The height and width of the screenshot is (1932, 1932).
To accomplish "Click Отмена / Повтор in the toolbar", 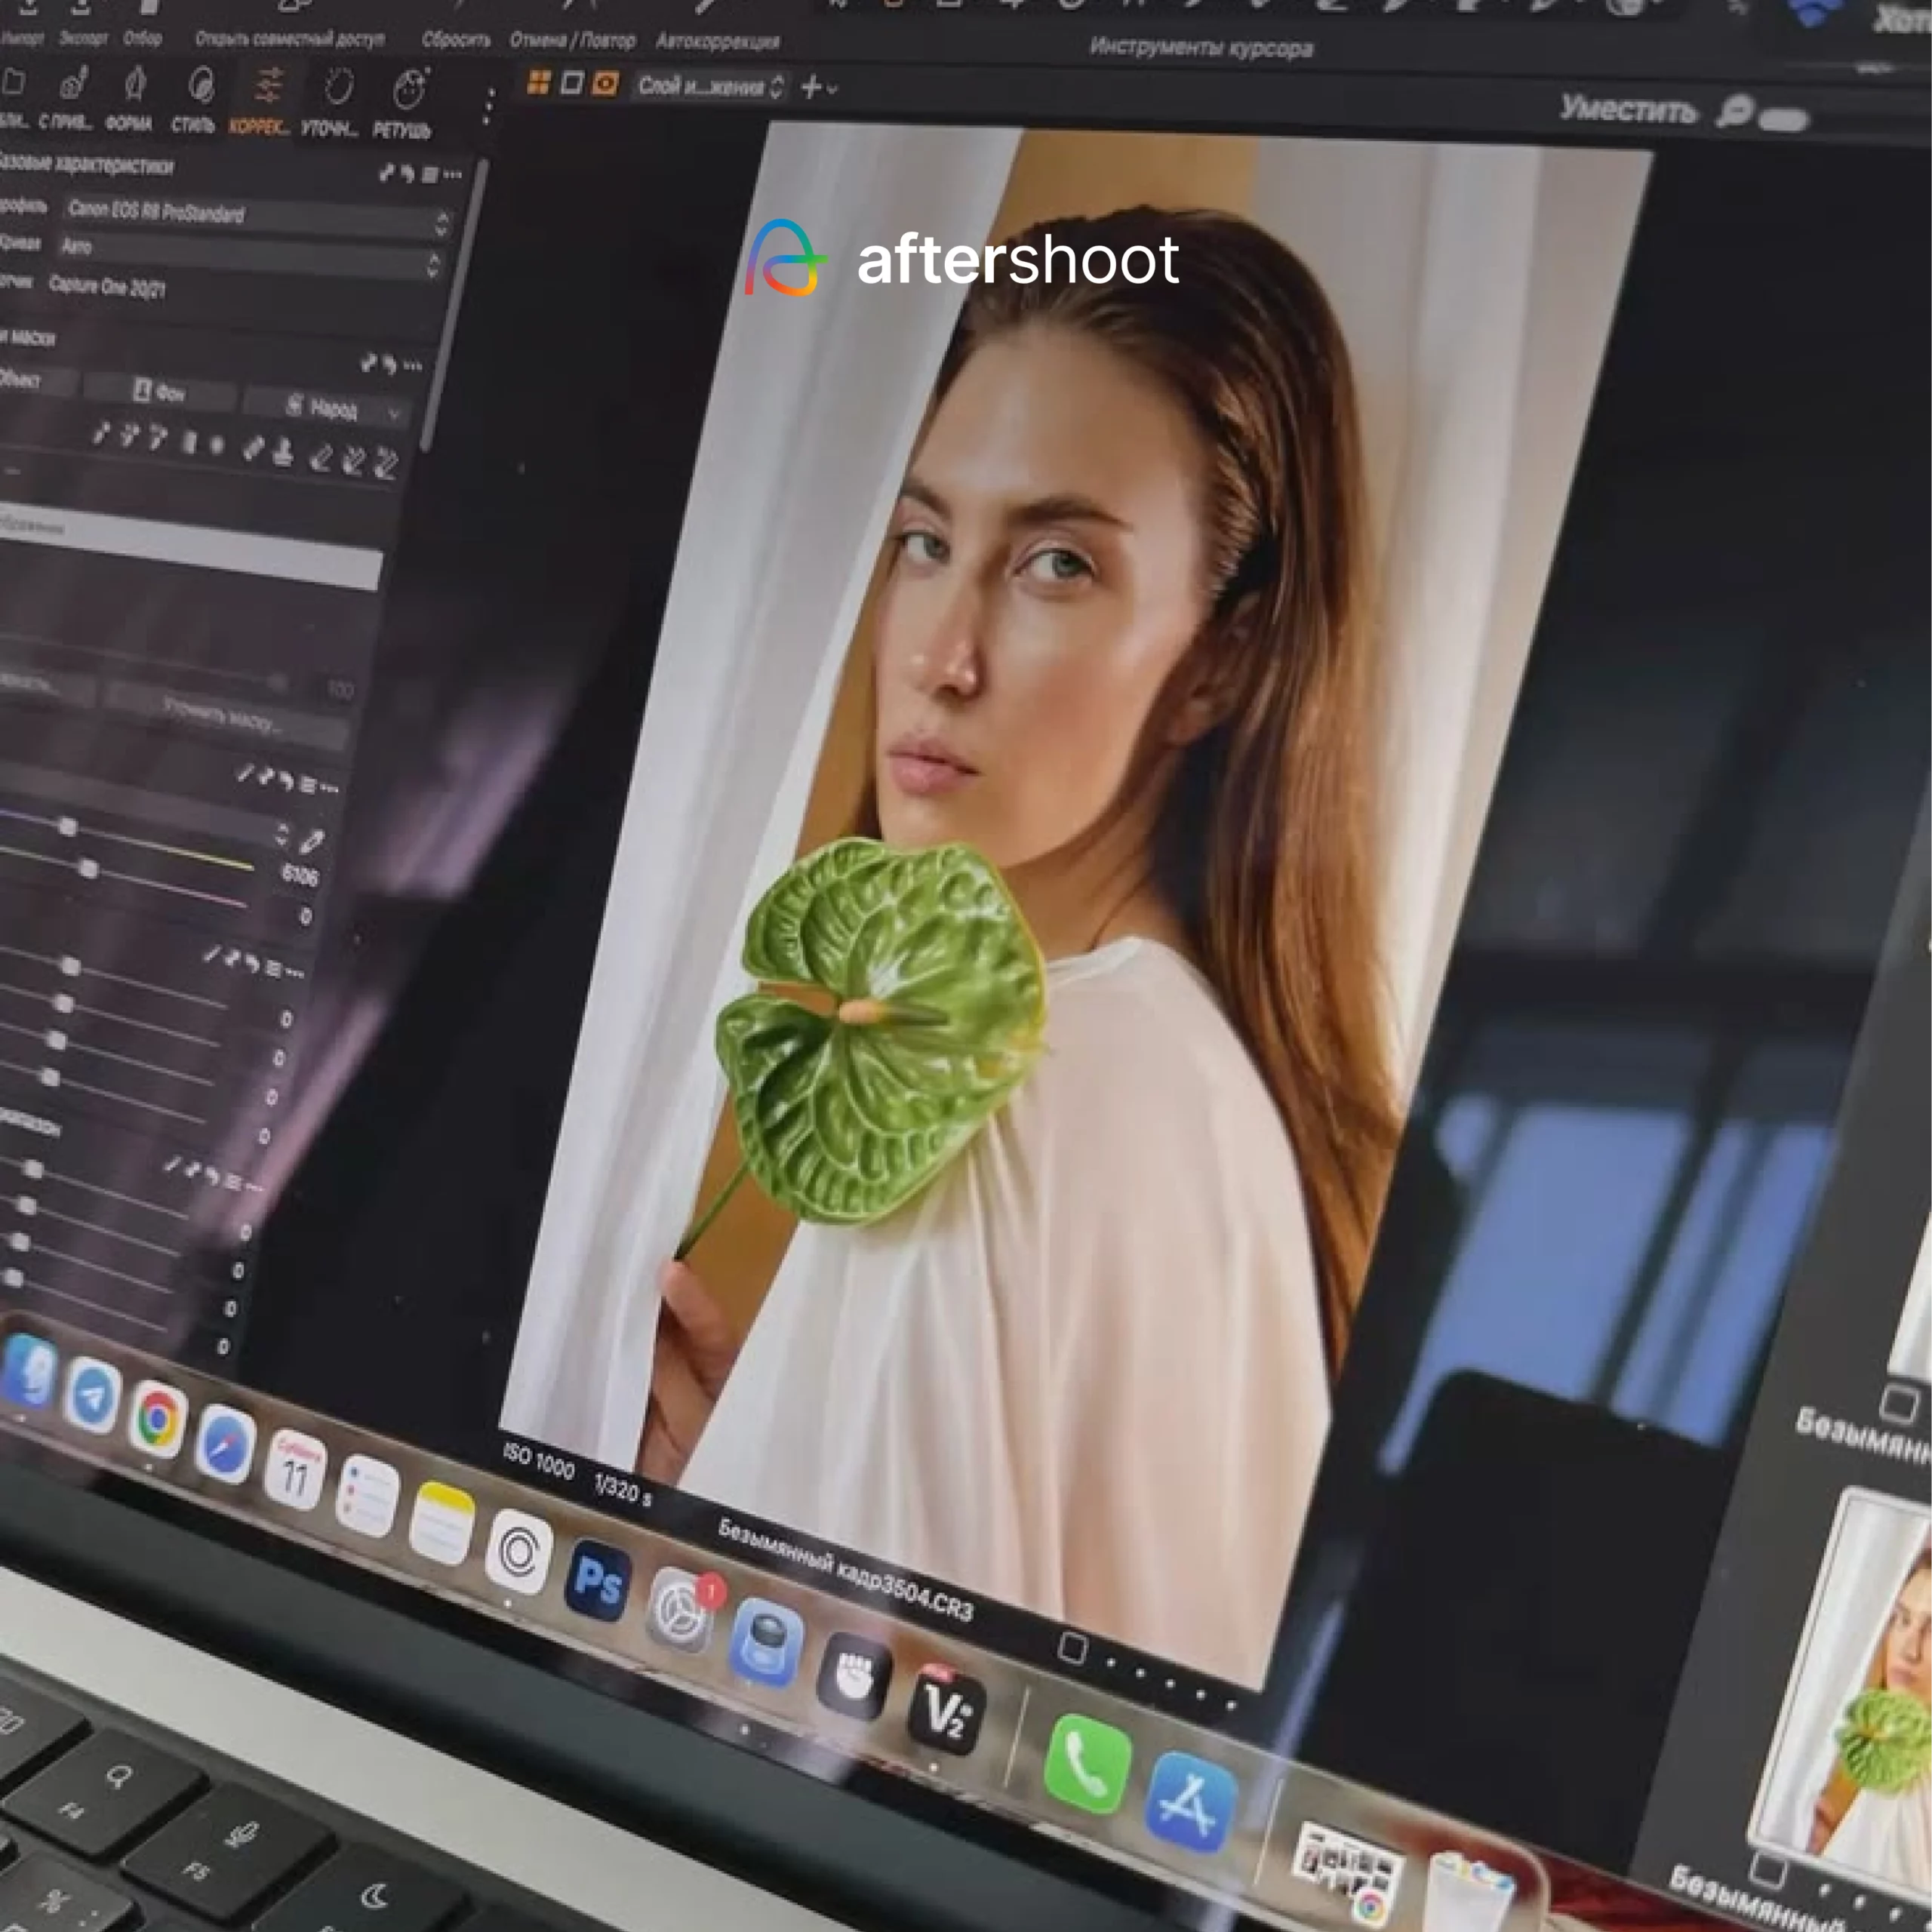I will 573,41.
